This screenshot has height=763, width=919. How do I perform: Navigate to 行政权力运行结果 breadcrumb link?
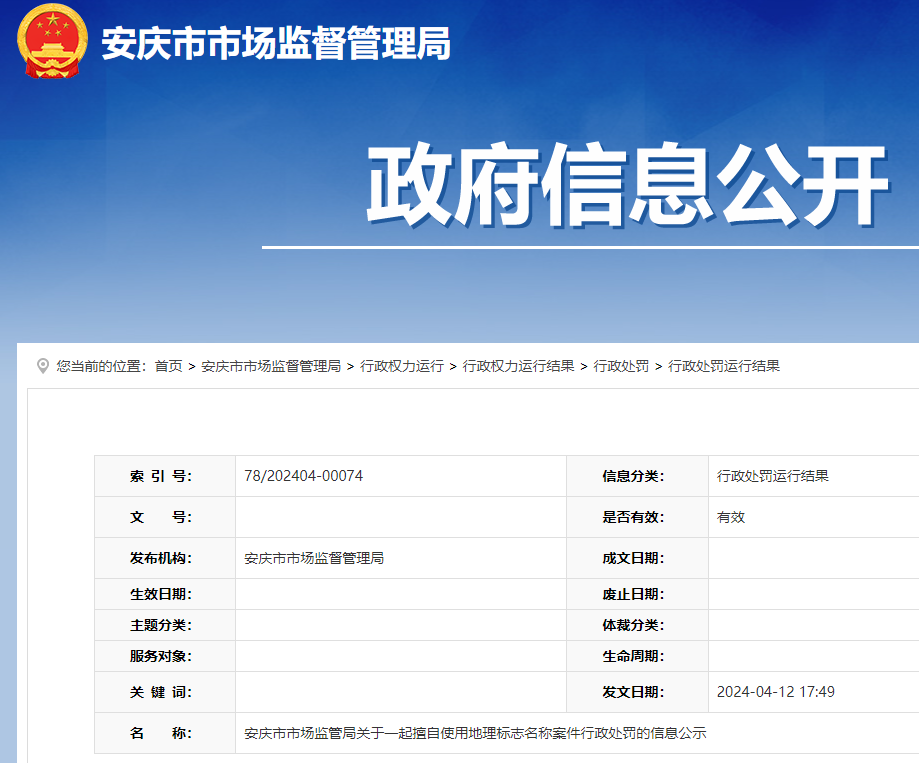click(518, 366)
